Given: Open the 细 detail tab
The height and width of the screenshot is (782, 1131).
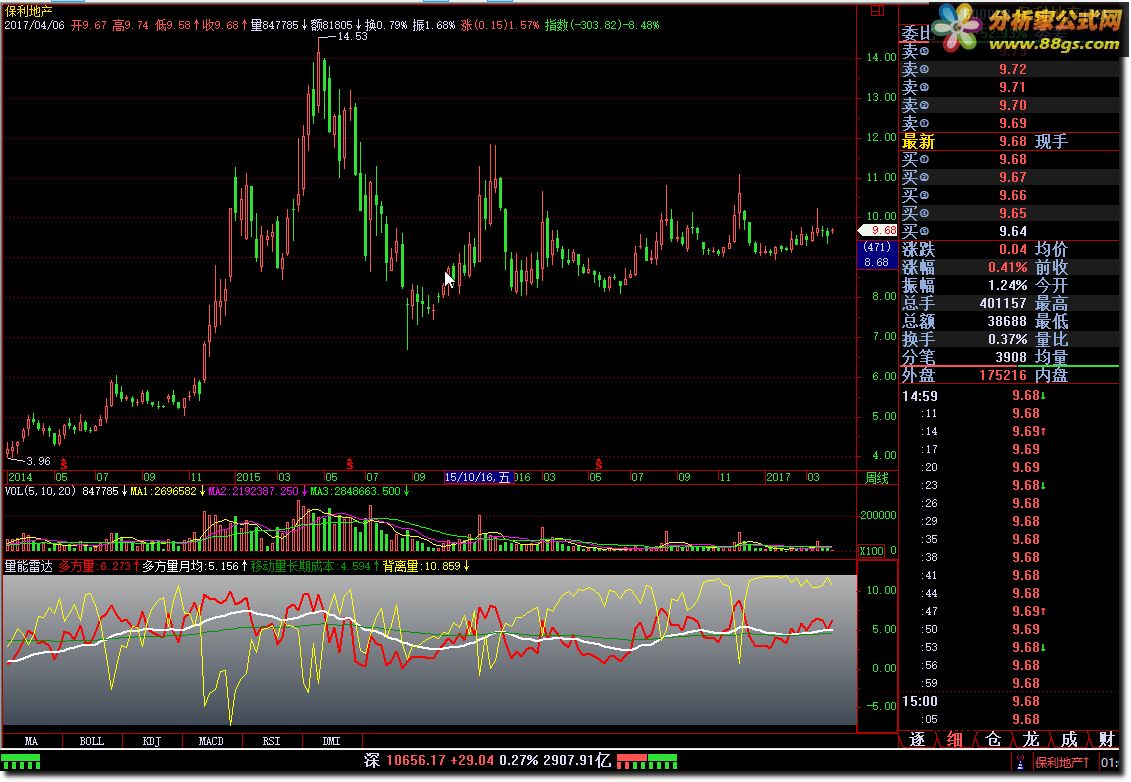Looking at the screenshot, I should point(954,739).
